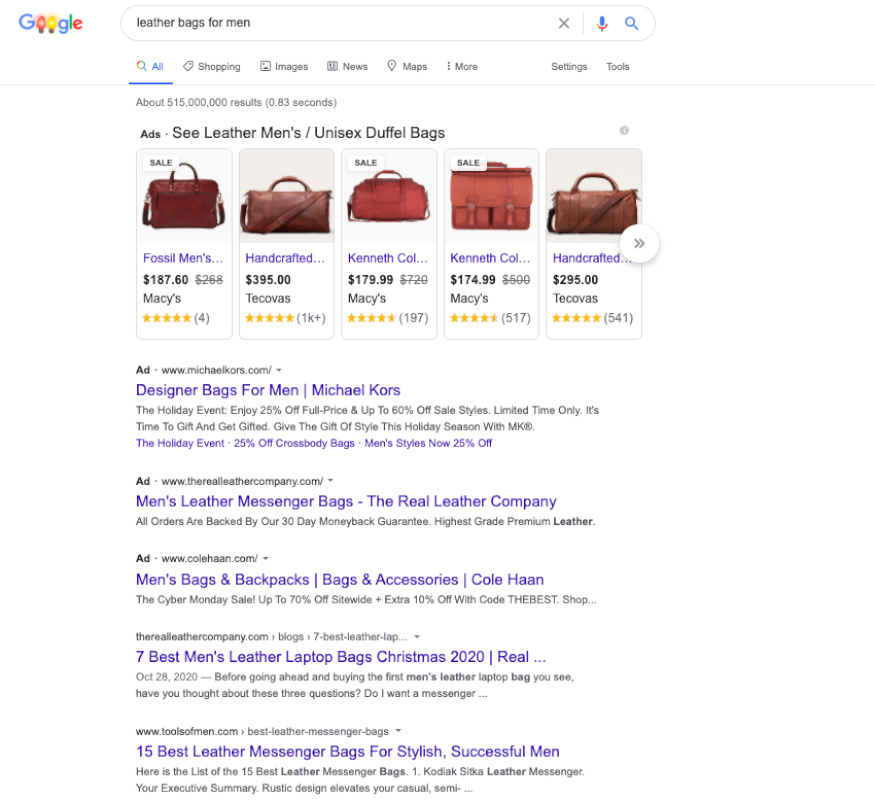Open the Designer Bags For Men Michael Kors link

268,390
